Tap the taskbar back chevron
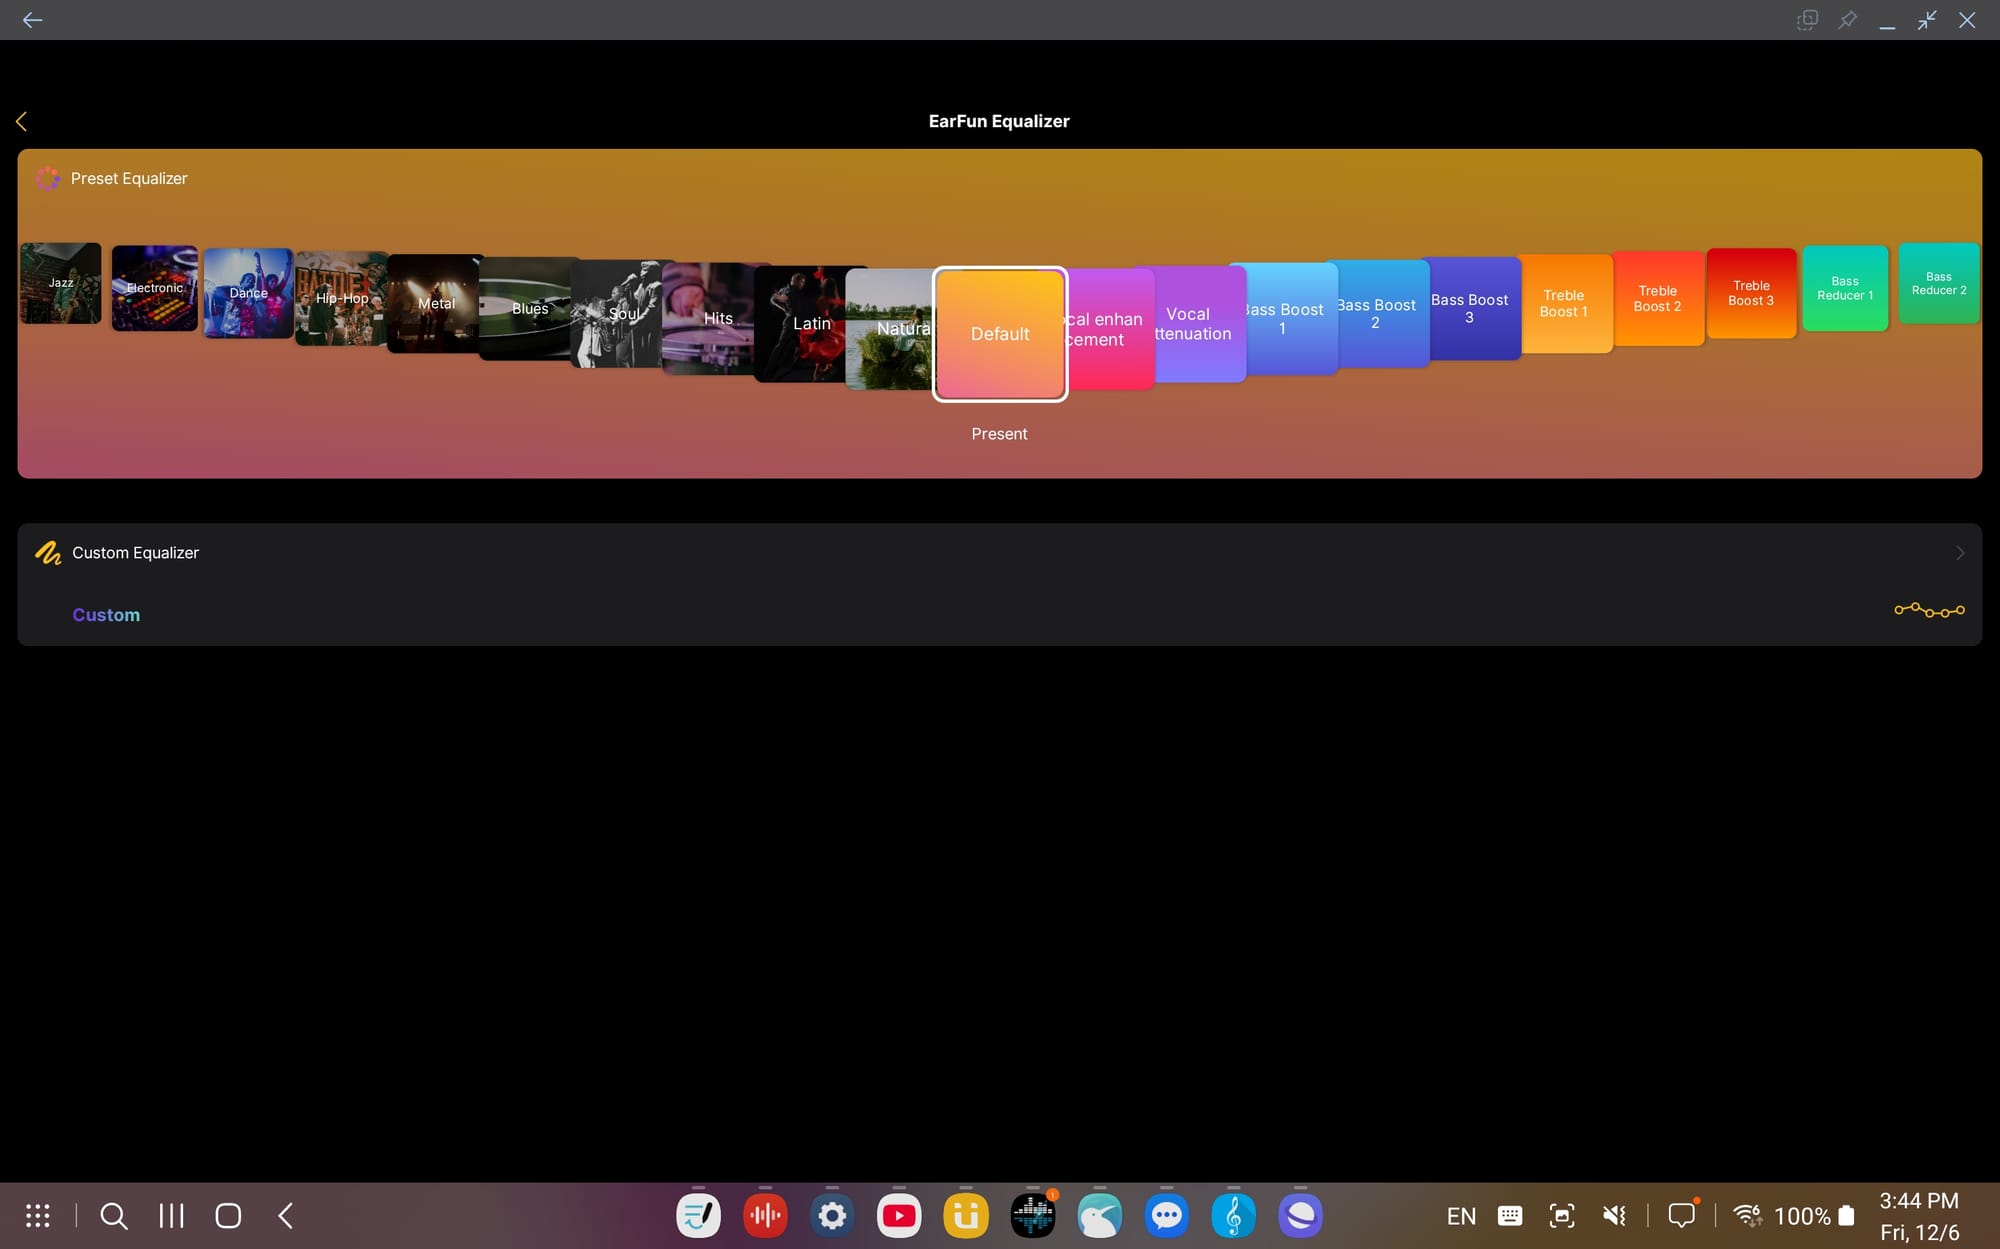The width and height of the screenshot is (2000, 1249). point(285,1216)
